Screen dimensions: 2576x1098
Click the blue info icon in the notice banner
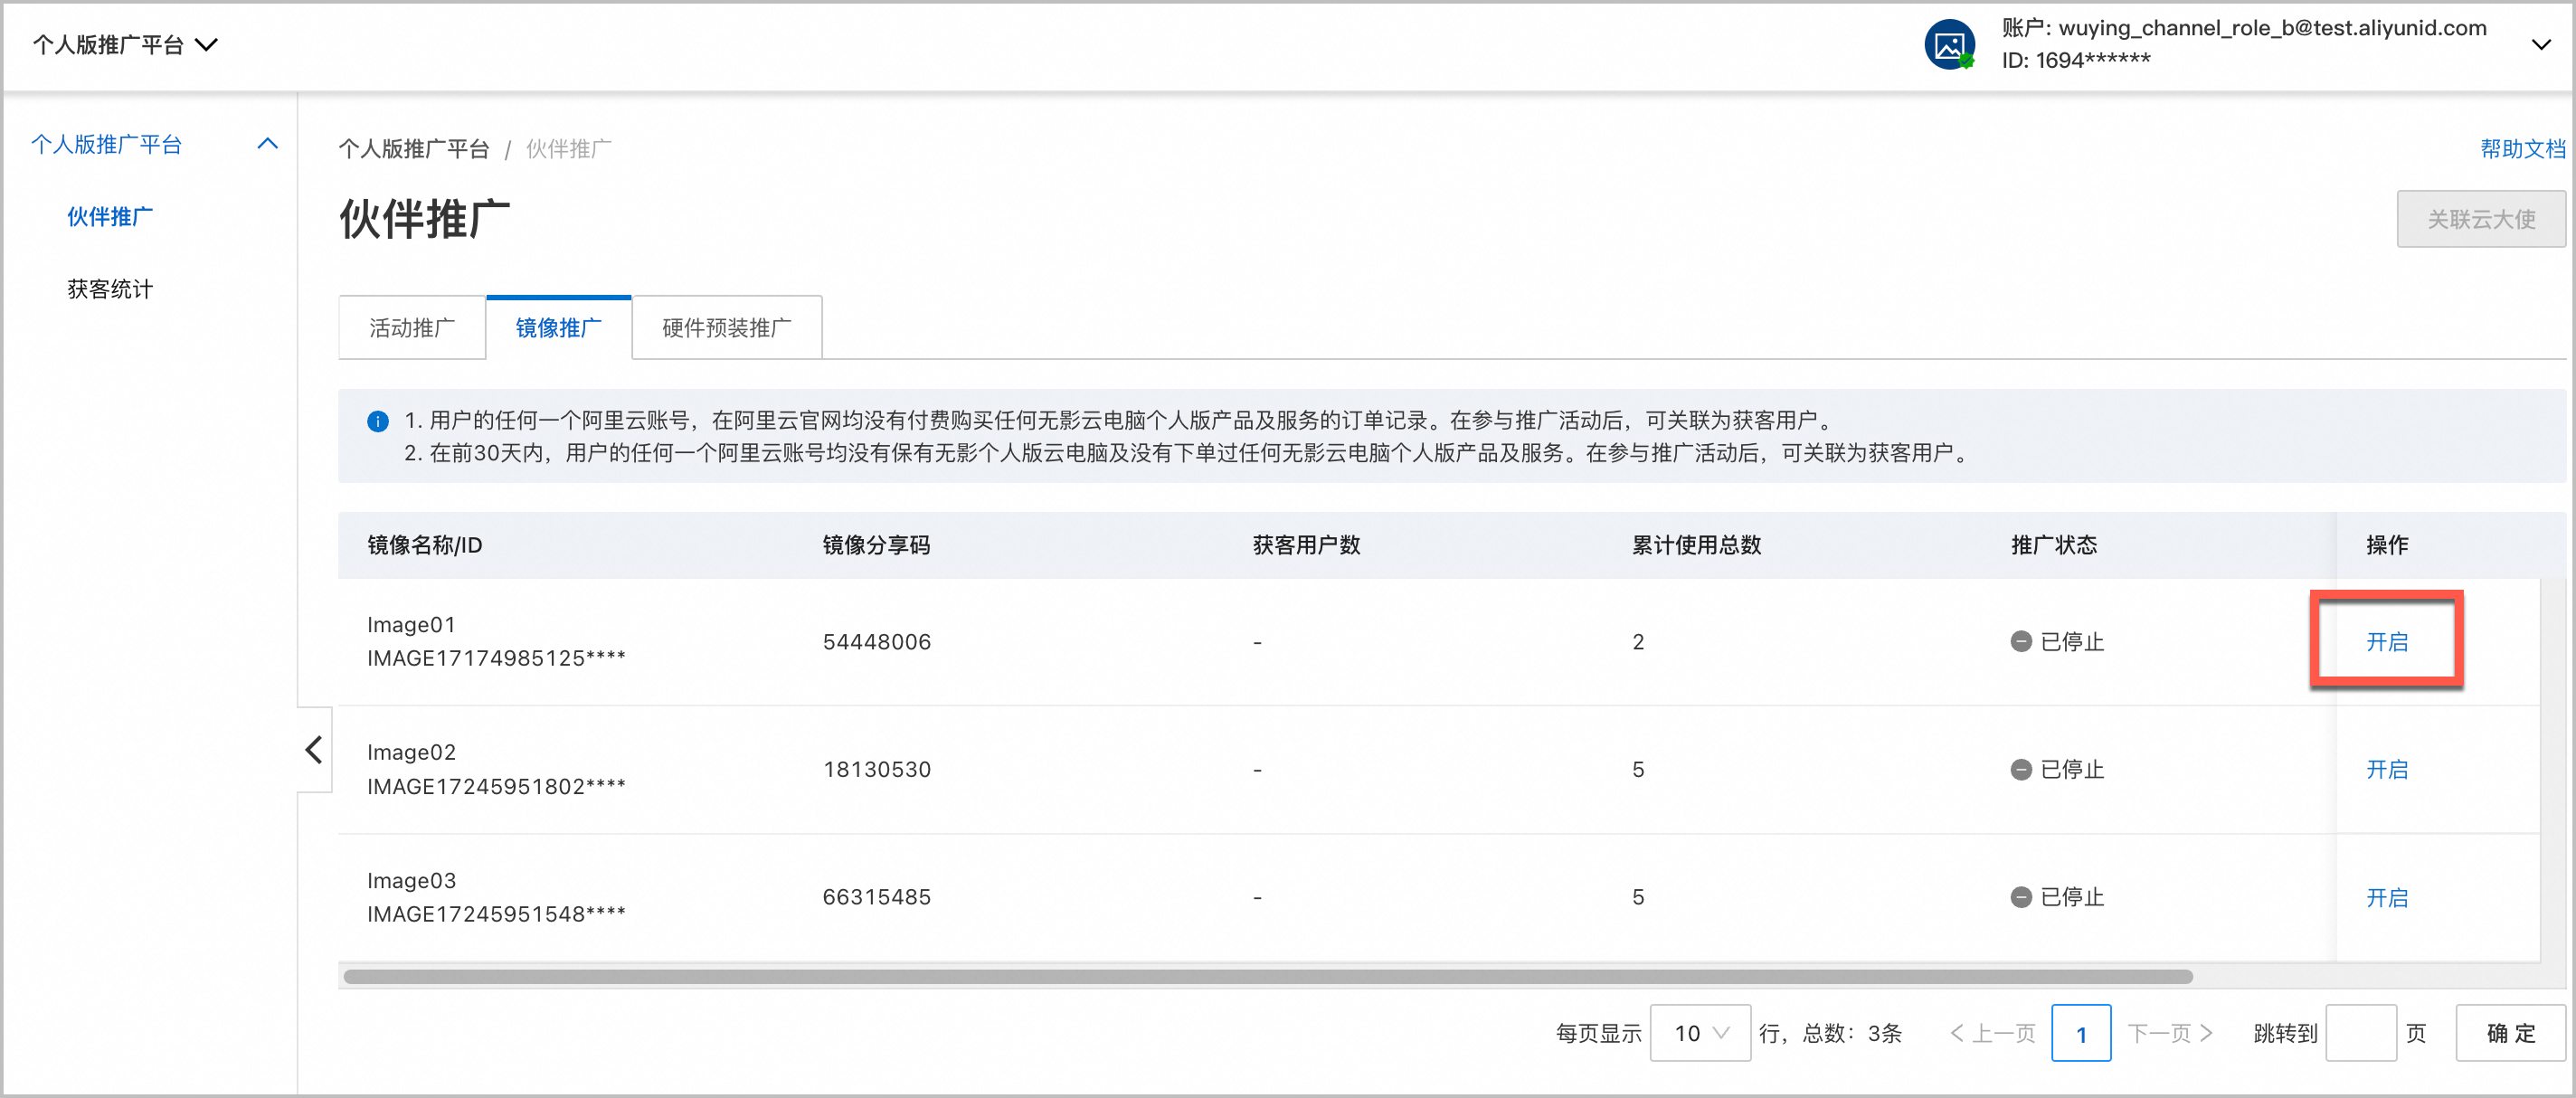[x=378, y=421]
